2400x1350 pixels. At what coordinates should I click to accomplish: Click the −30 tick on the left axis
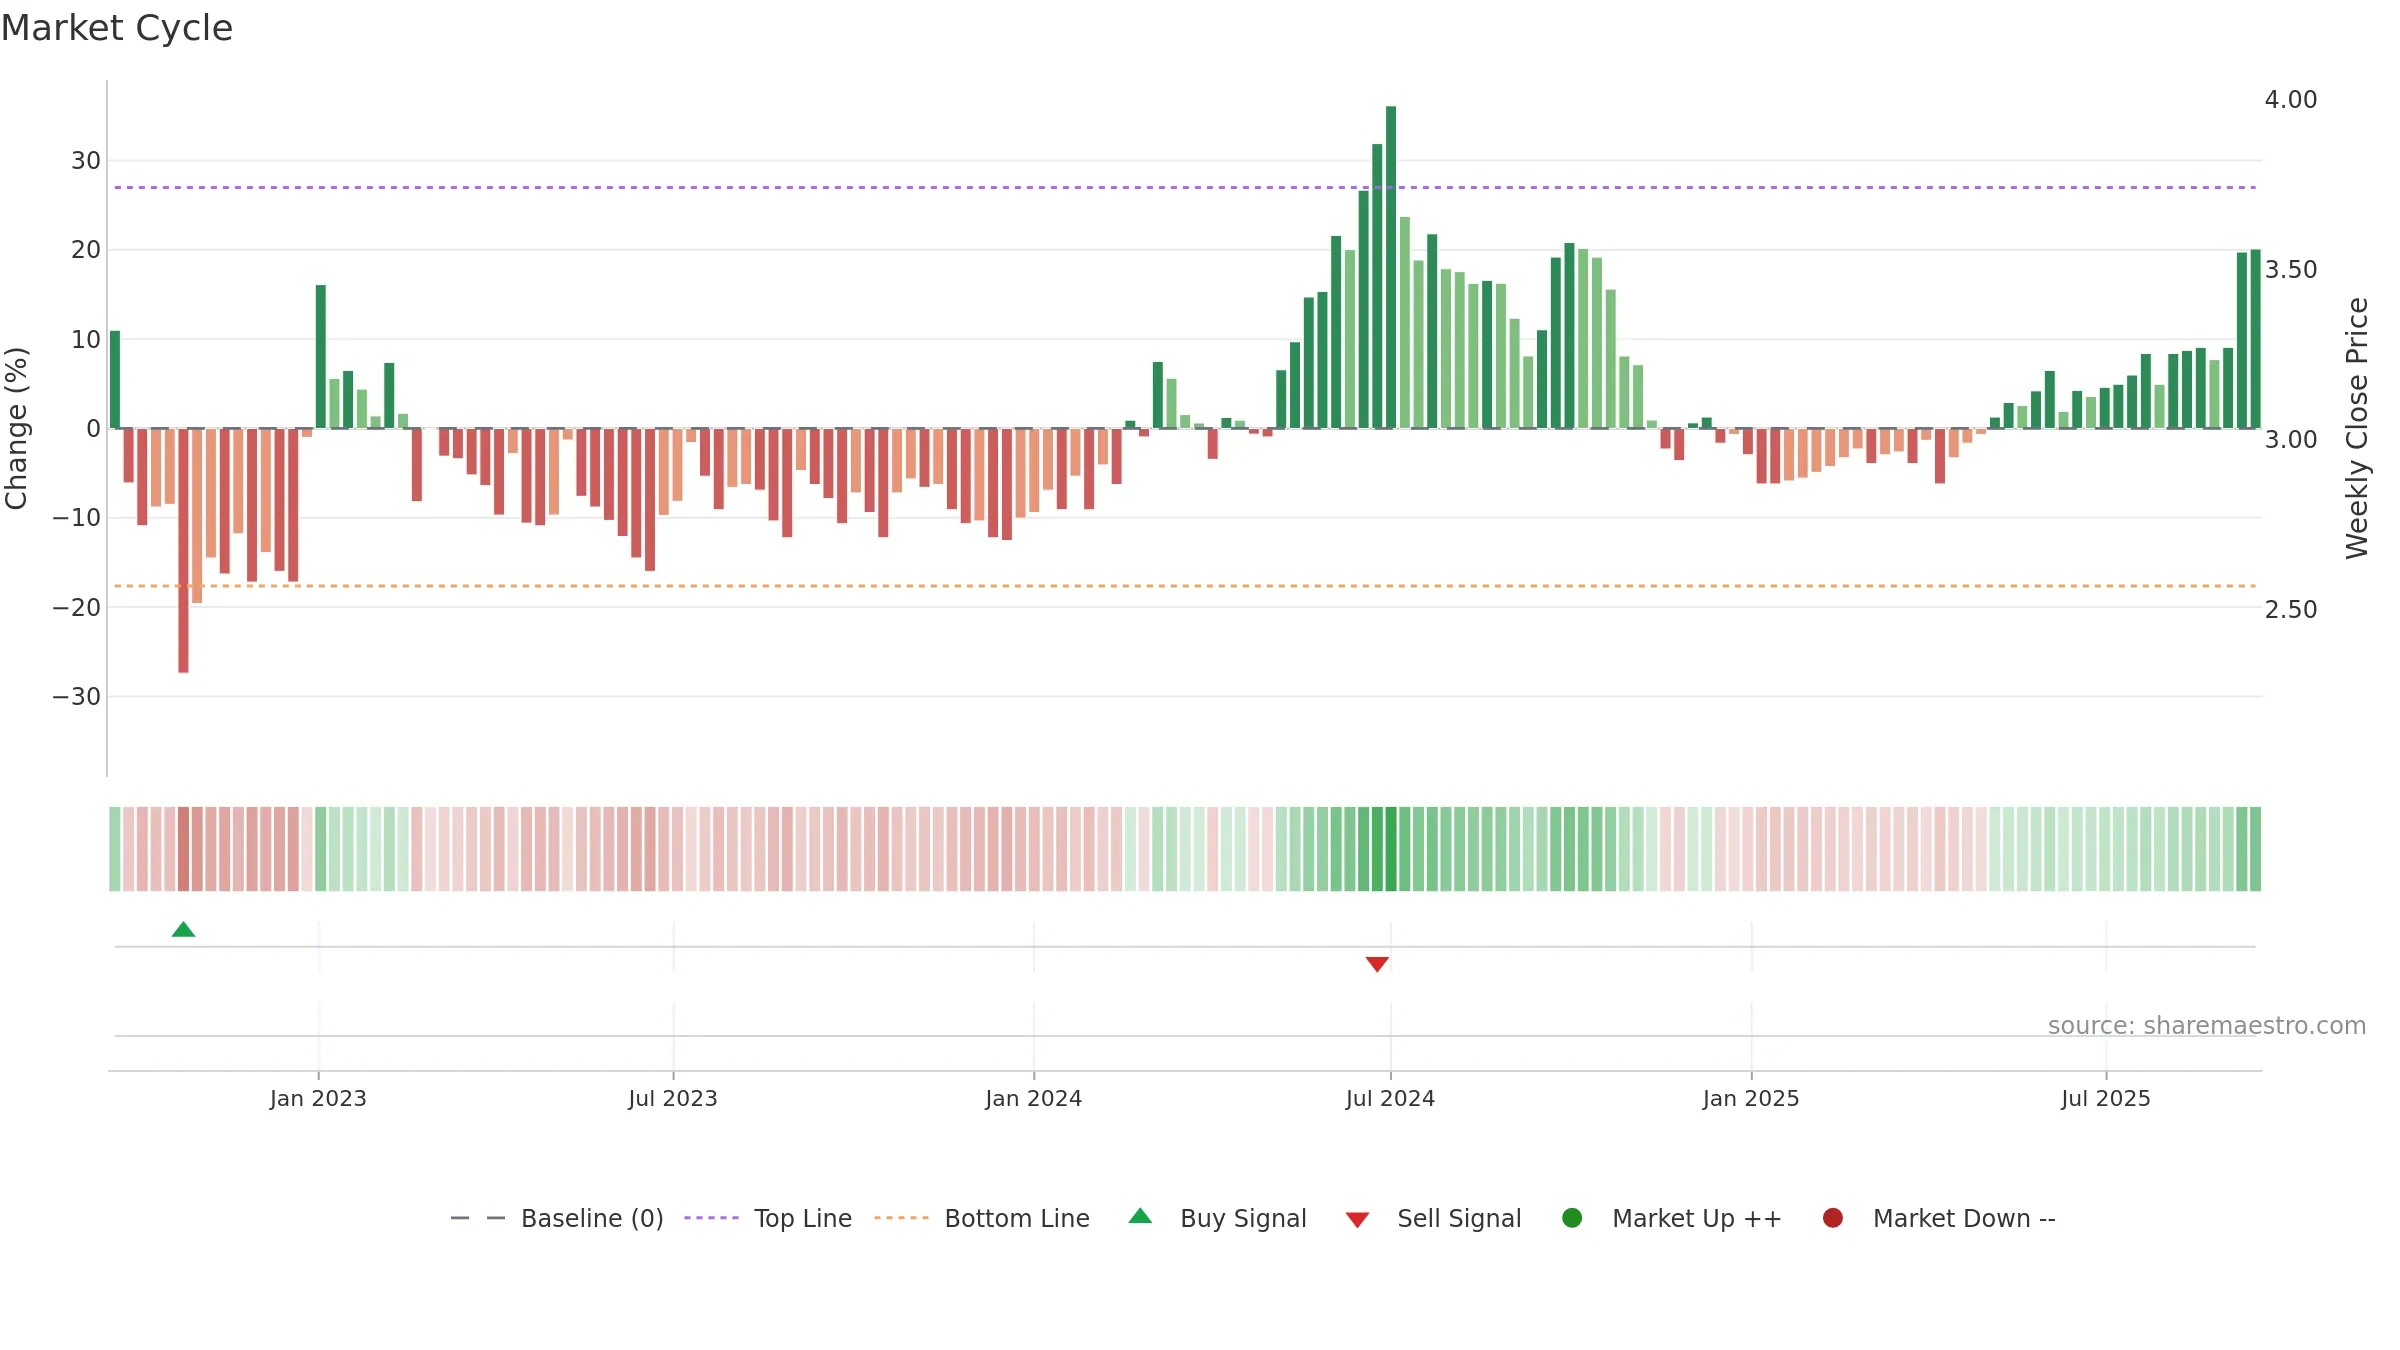click(77, 696)
